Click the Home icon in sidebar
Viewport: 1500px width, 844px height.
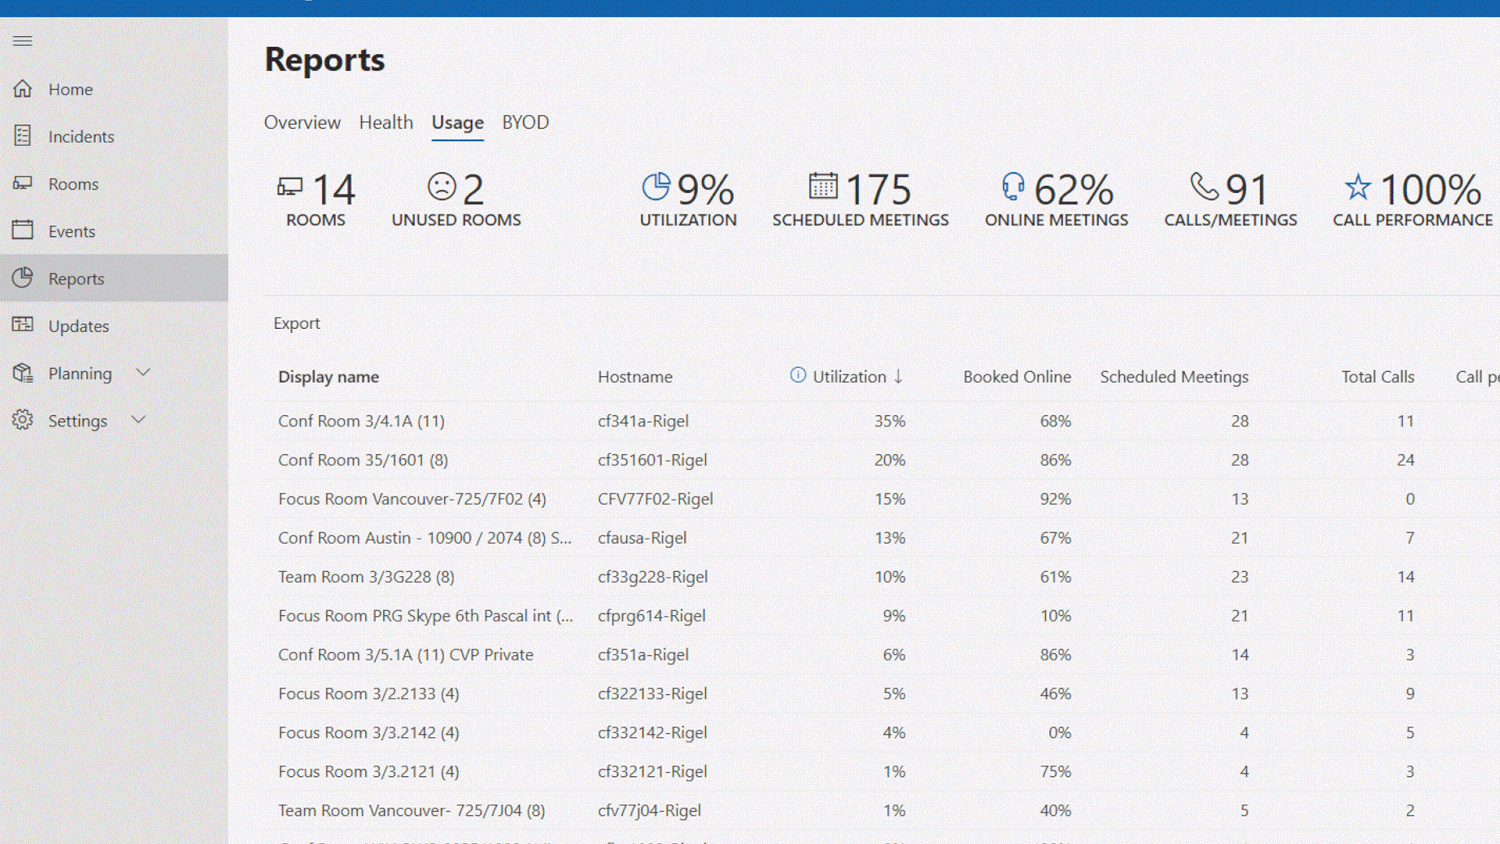pos(23,89)
